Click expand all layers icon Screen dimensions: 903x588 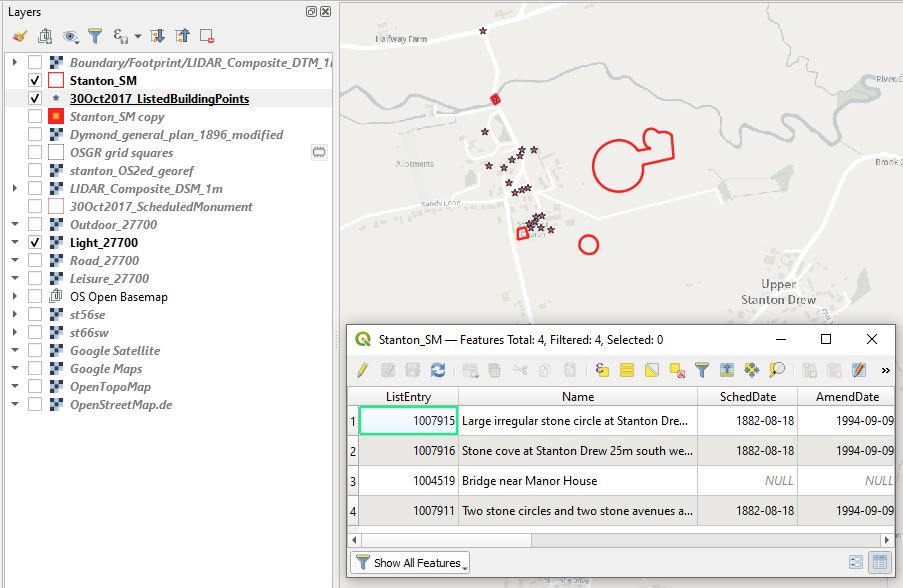click(158, 36)
